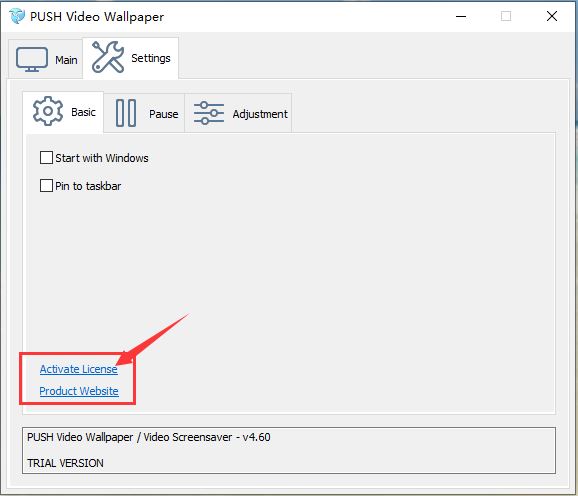
Task: Open the Pause settings tab
Action: coord(144,113)
